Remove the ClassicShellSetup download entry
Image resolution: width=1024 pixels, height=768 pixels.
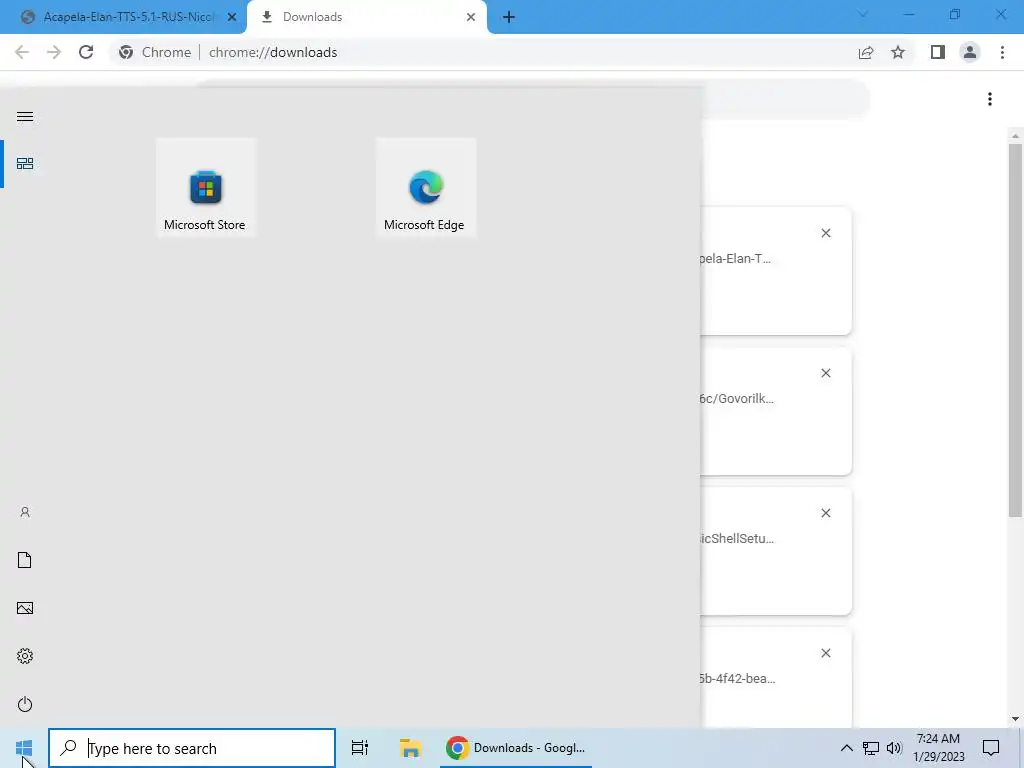(825, 513)
